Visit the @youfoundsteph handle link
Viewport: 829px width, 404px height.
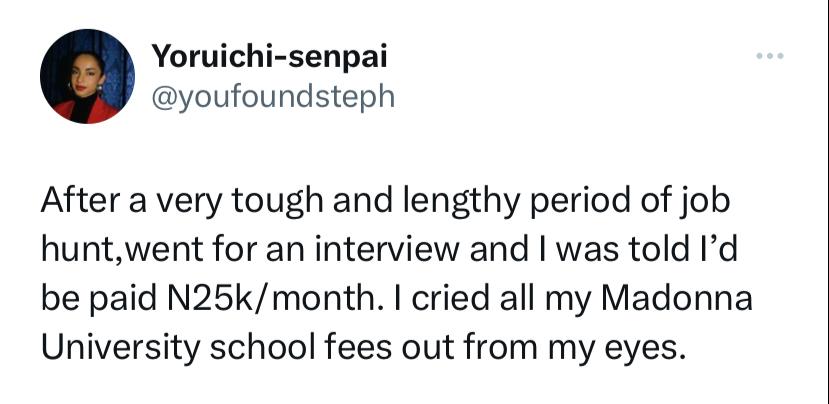[273, 97]
